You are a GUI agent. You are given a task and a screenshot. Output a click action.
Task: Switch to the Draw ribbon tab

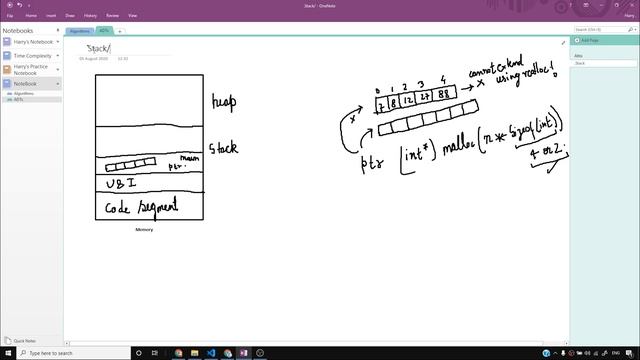[x=70, y=16]
